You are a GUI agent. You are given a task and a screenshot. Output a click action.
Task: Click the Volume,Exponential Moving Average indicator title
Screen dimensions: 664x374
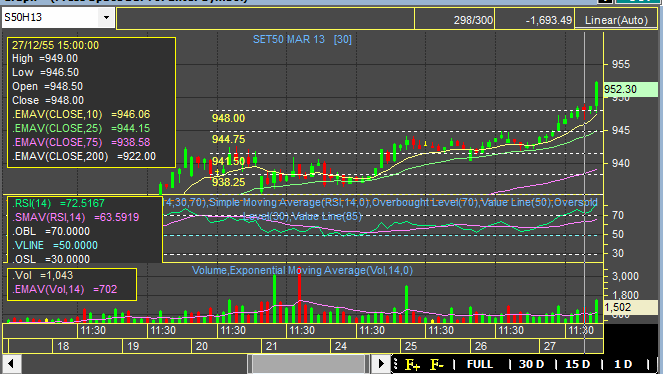click(x=302, y=270)
